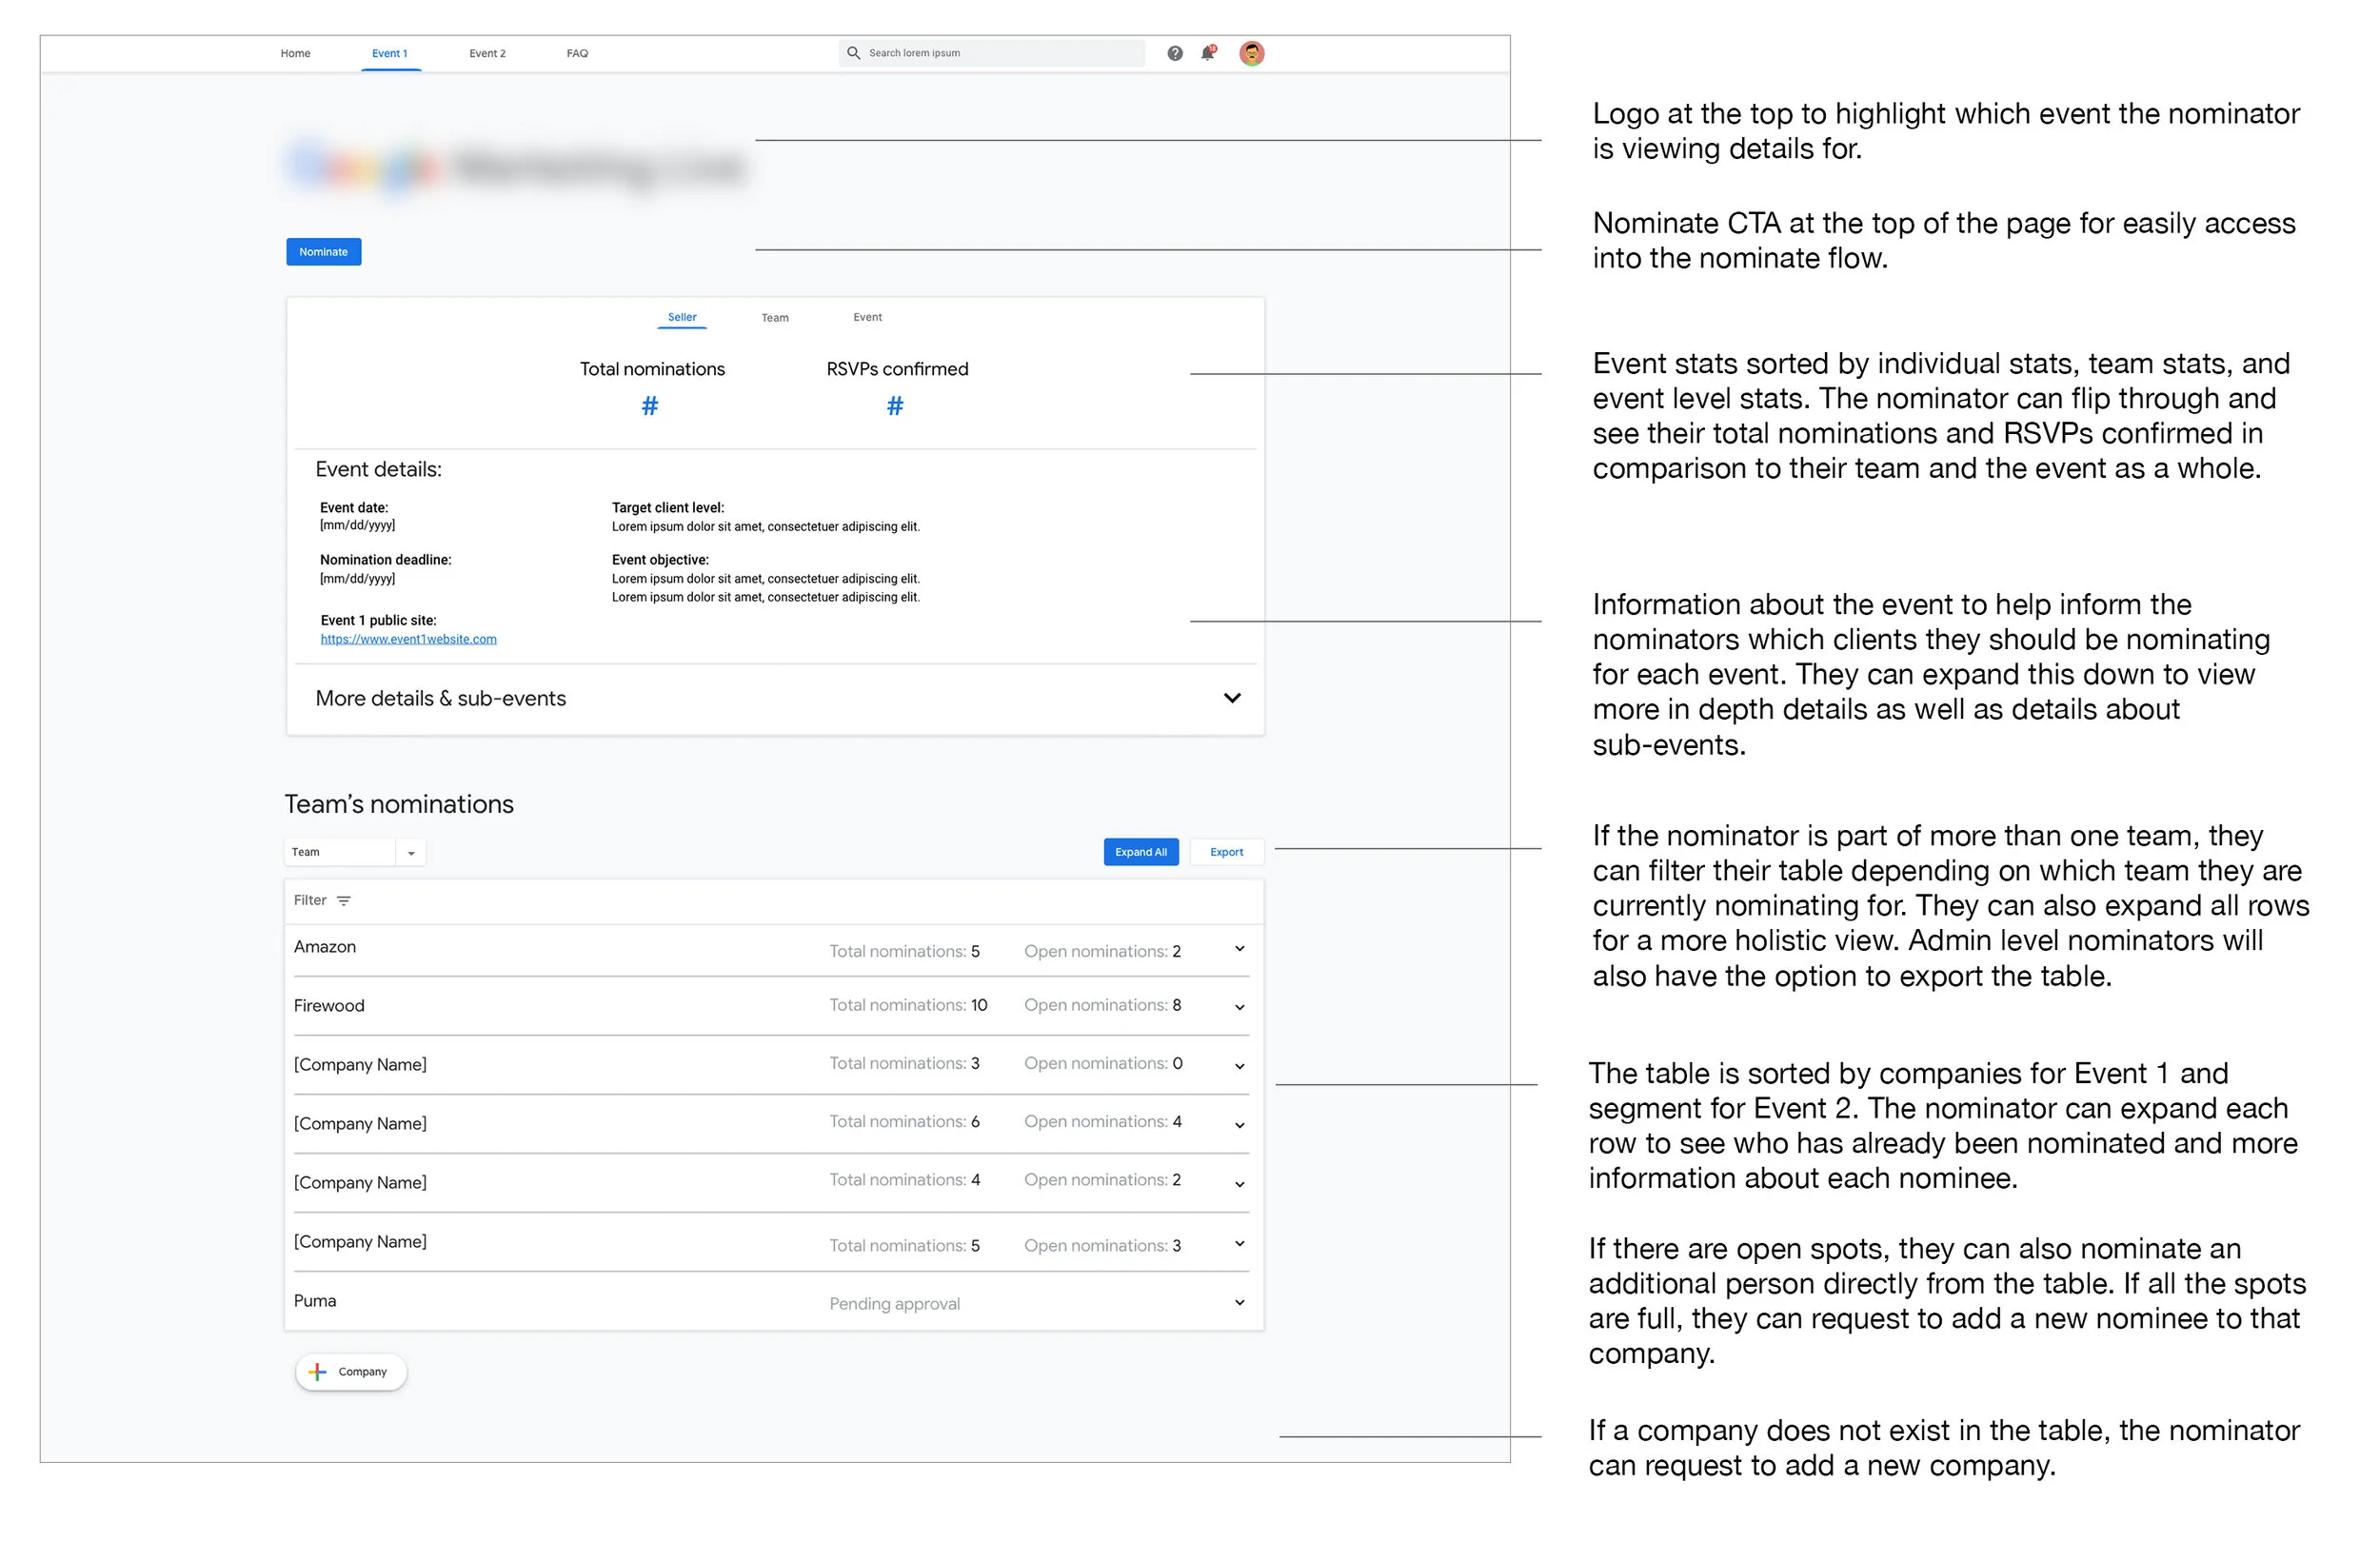The image size is (2380, 1561).
Task: Click the search magnifier icon
Action: [x=853, y=53]
